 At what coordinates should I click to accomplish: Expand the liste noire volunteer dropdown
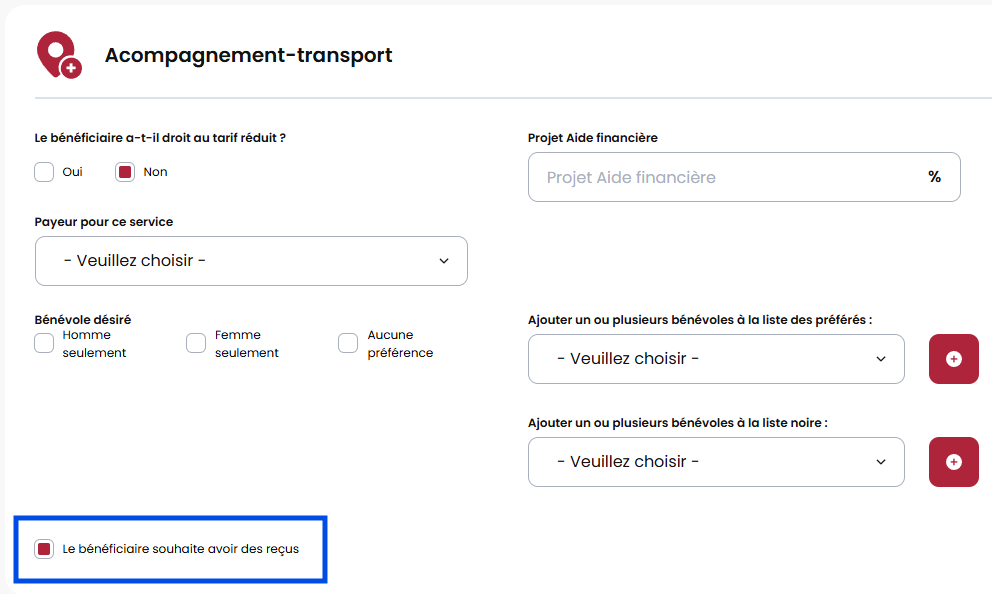pos(715,462)
